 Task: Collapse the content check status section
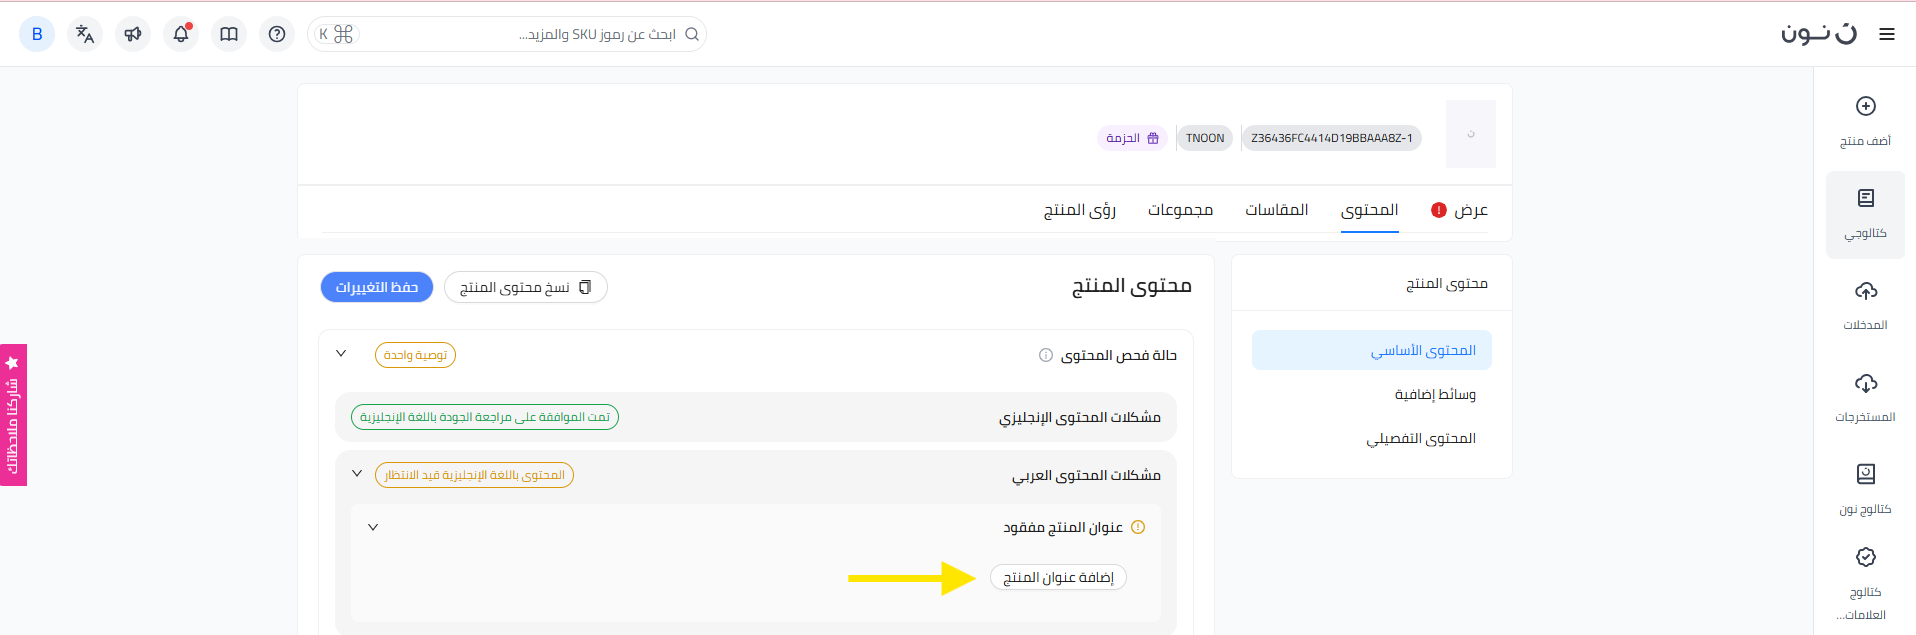pos(341,354)
